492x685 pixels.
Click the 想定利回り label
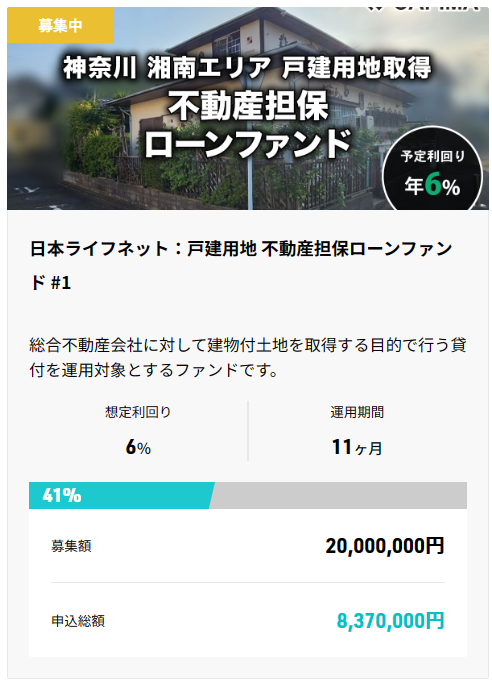tap(138, 412)
